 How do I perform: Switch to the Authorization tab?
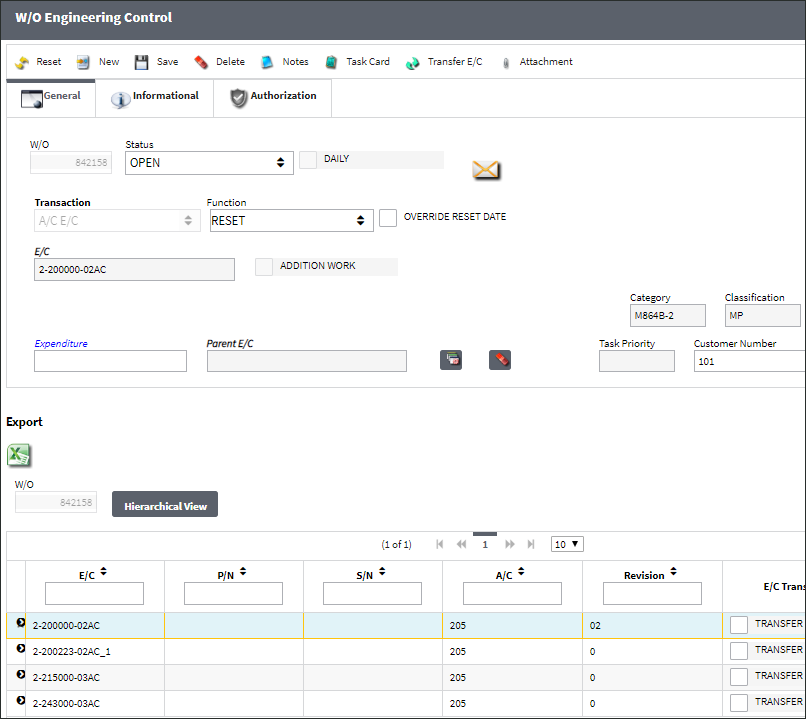click(x=272, y=98)
